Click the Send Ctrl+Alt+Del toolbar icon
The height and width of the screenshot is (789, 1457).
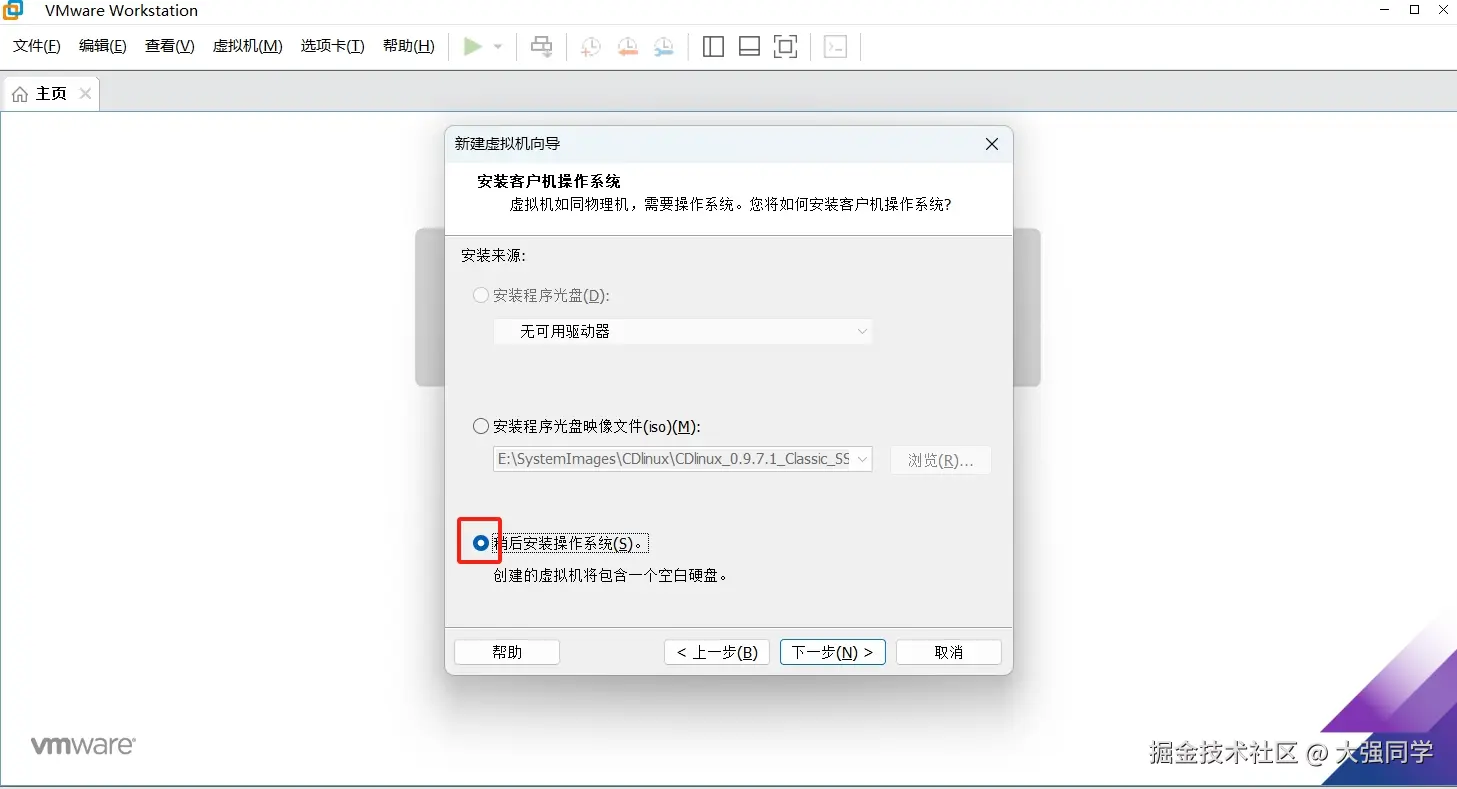(x=542, y=46)
